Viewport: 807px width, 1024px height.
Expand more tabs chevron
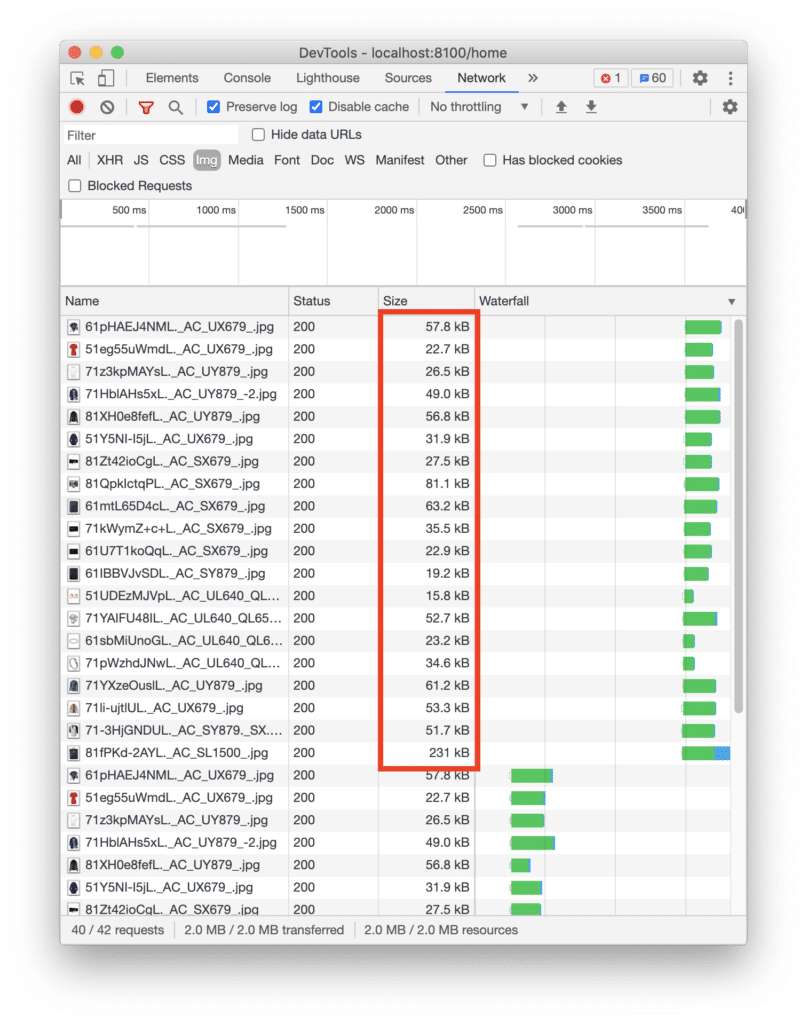coord(533,78)
